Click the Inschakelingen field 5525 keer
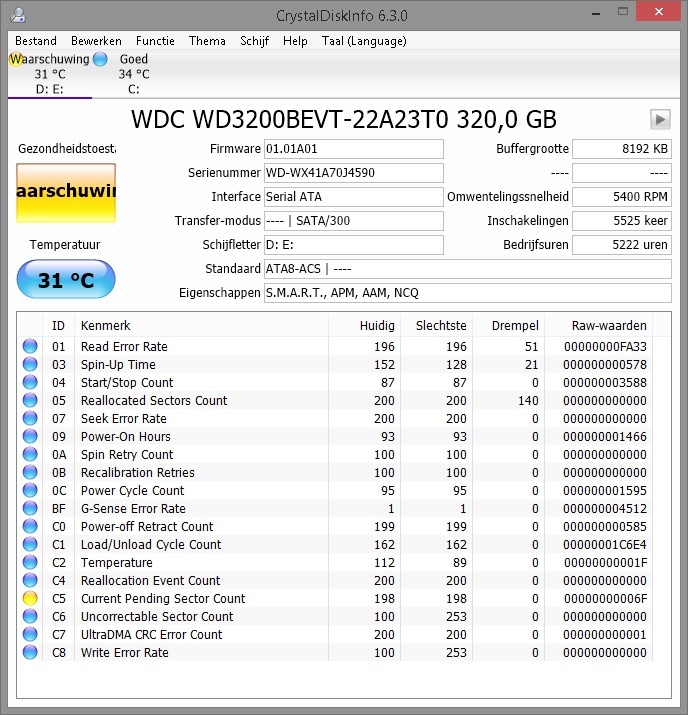The image size is (688, 715). (622, 221)
